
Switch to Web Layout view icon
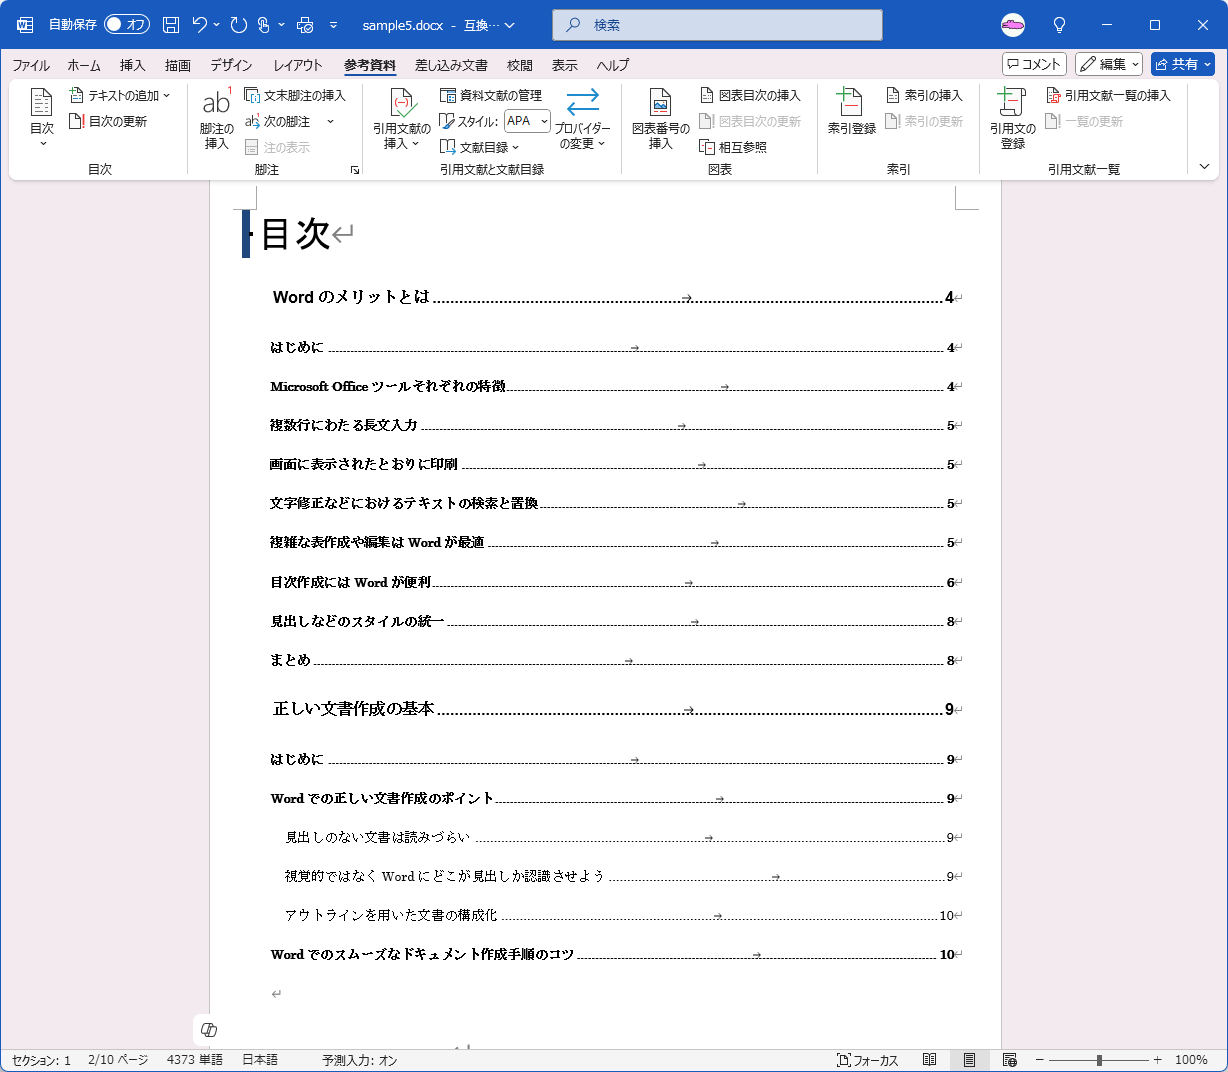click(x=1010, y=1060)
